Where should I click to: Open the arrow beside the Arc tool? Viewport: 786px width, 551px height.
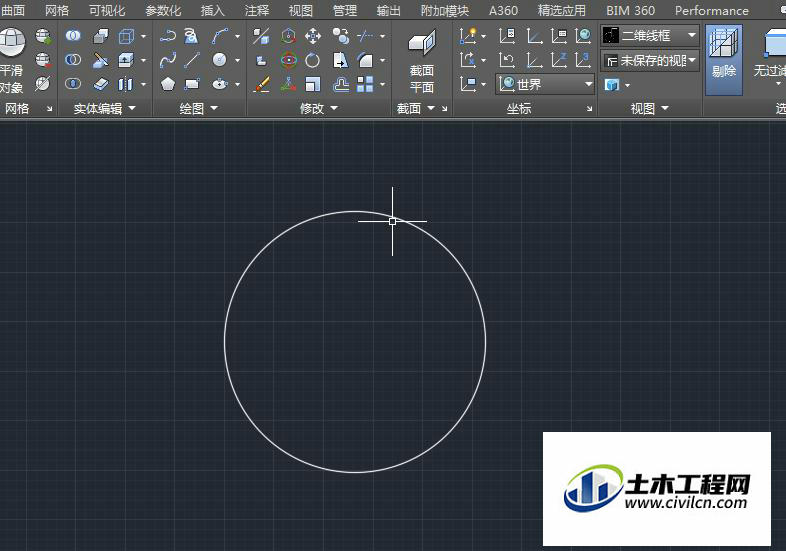click(x=237, y=36)
